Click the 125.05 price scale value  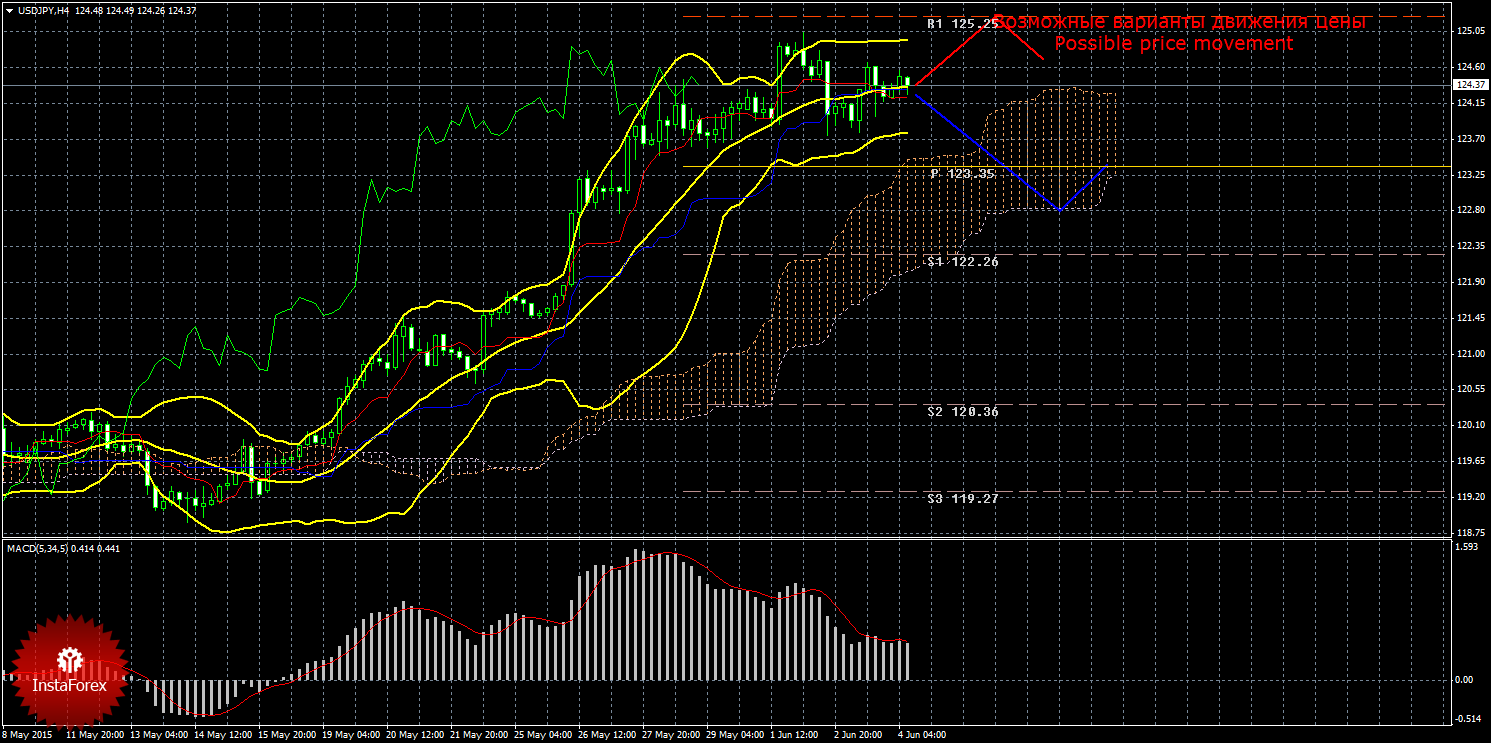point(1470,31)
